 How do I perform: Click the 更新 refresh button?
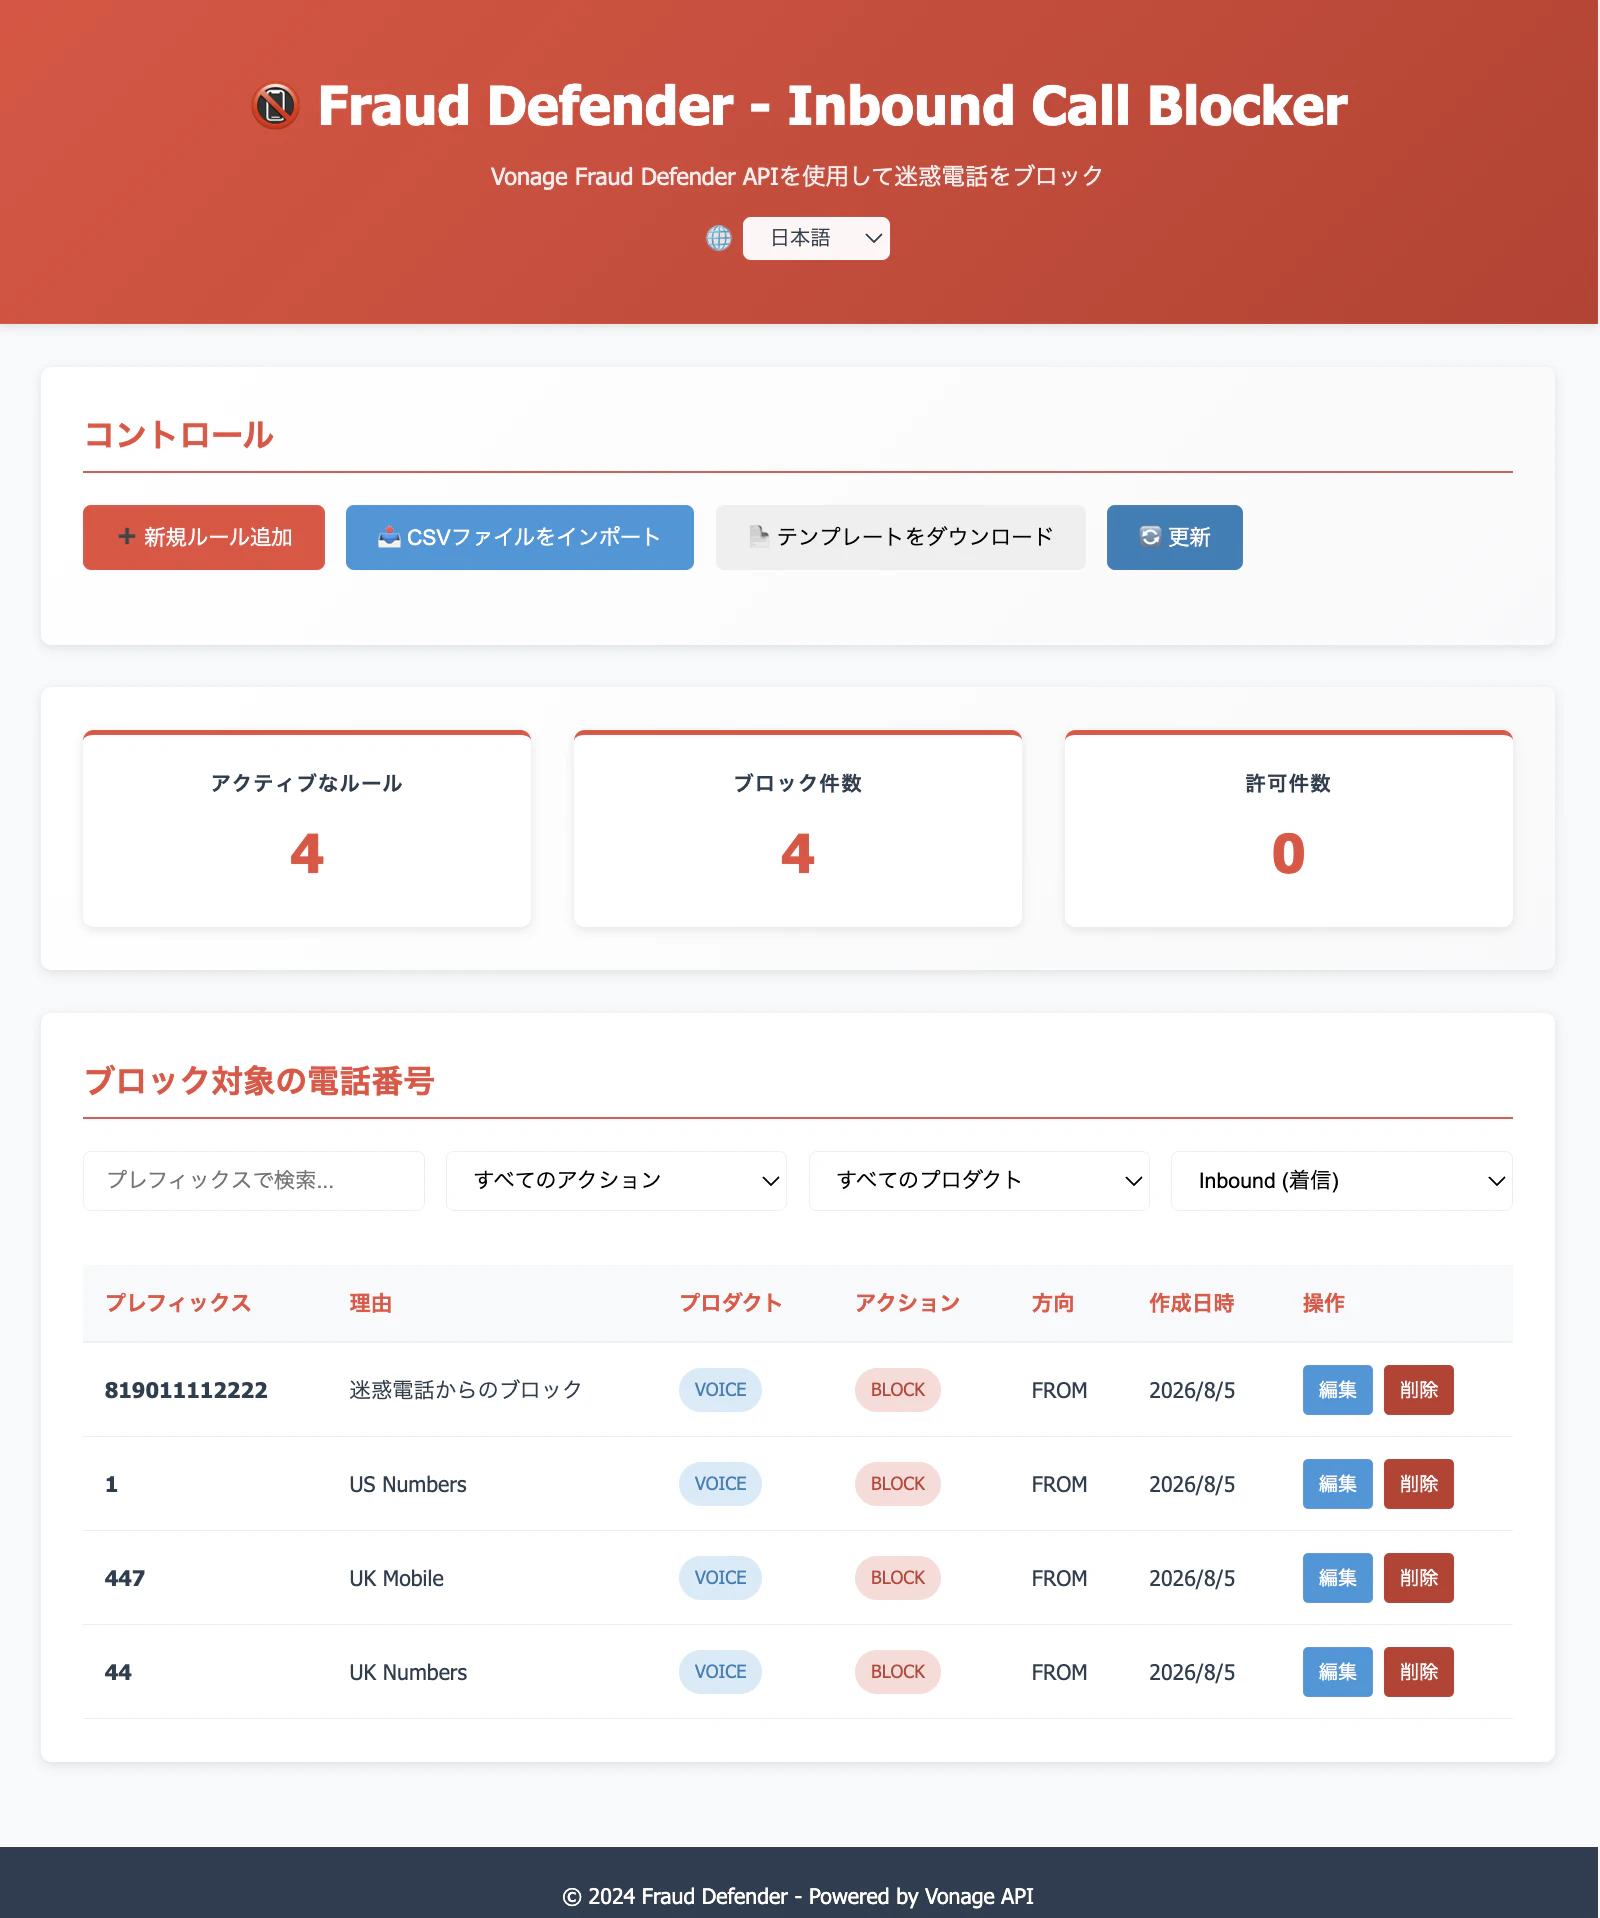[x=1175, y=537]
